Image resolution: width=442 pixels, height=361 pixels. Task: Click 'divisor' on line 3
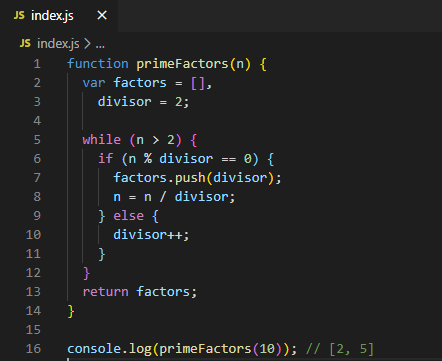point(125,102)
